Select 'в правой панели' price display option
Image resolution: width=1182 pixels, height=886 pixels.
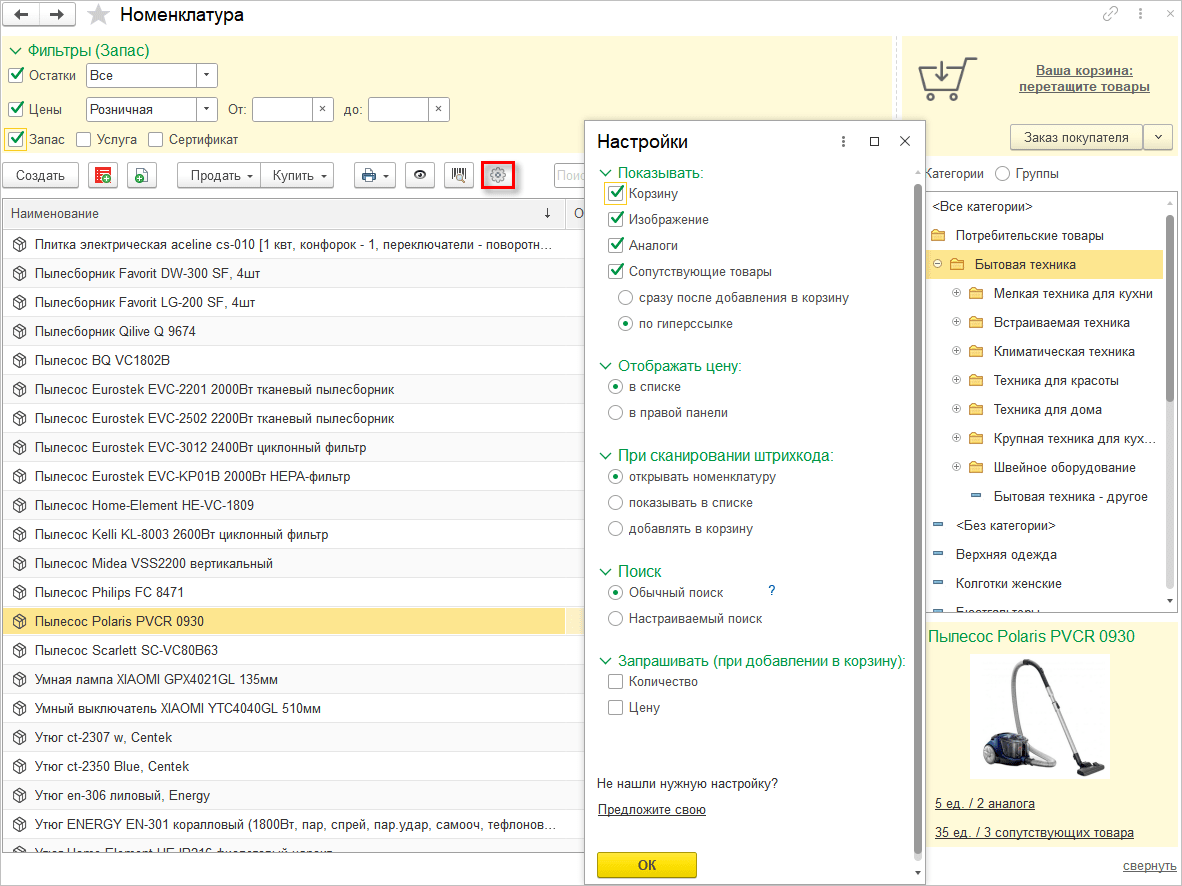click(x=616, y=412)
